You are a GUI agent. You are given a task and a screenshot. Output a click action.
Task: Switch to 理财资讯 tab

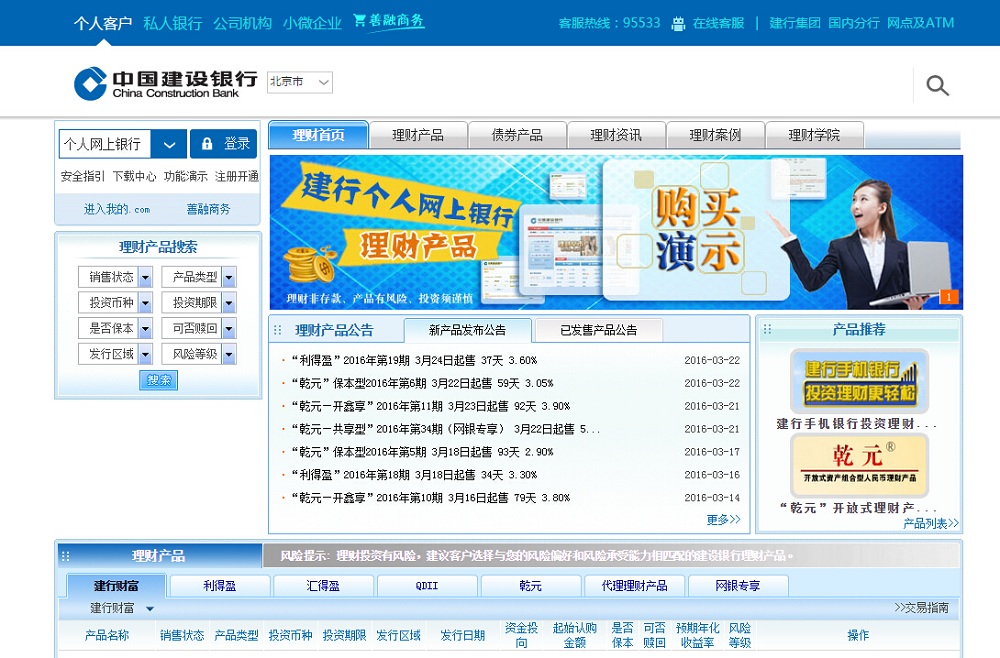[x=616, y=135]
